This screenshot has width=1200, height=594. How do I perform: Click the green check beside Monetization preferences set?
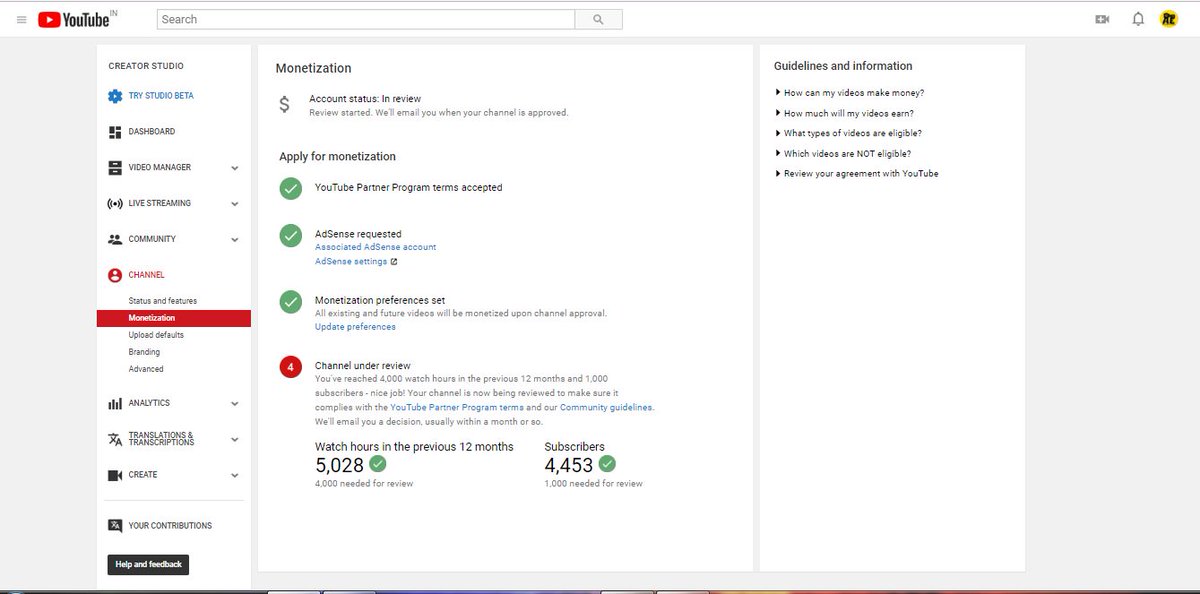click(291, 301)
